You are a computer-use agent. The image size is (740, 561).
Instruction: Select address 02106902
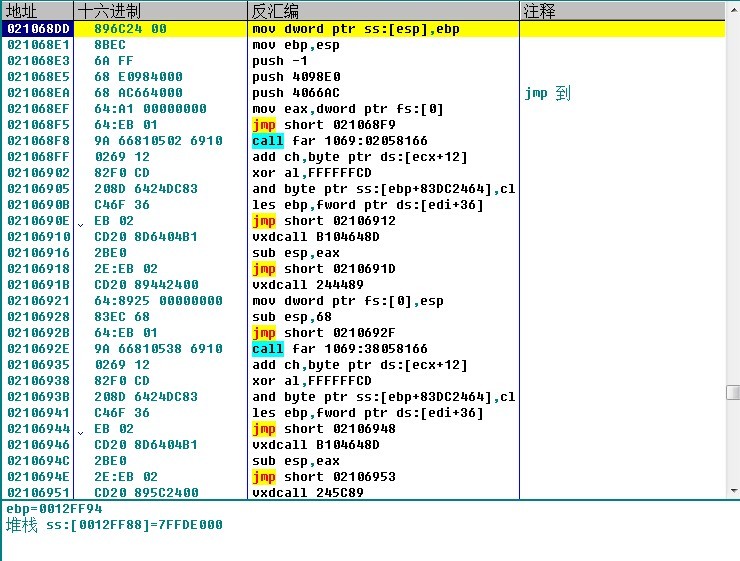tap(38, 173)
